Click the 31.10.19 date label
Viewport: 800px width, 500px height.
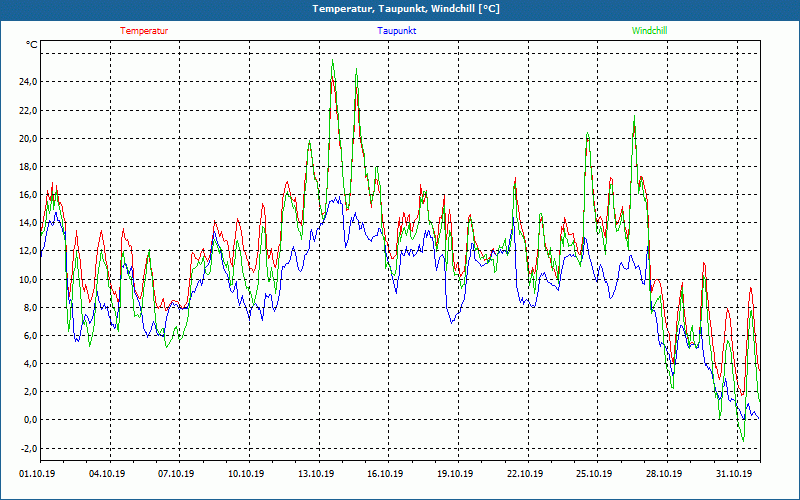point(734,473)
